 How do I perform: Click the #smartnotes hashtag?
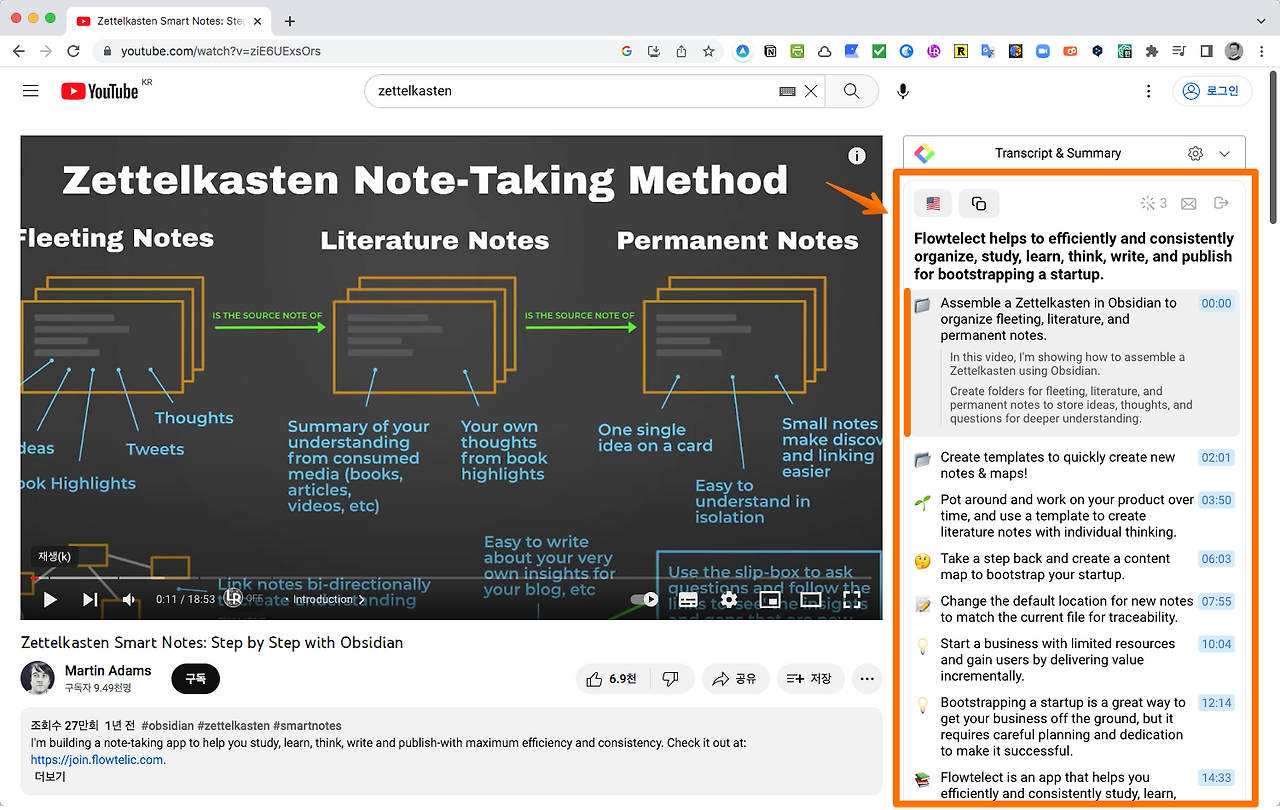click(x=307, y=726)
